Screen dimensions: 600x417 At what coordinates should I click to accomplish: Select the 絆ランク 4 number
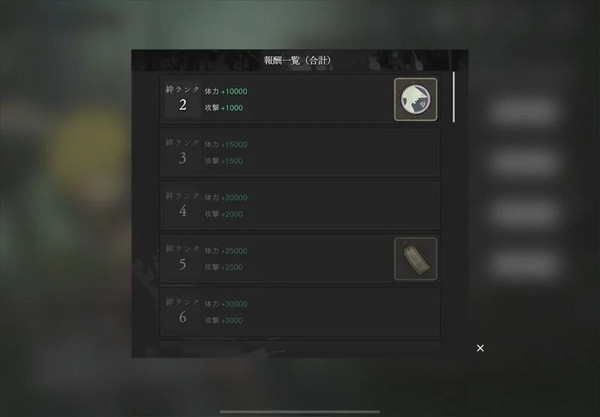click(x=183, y=211)
